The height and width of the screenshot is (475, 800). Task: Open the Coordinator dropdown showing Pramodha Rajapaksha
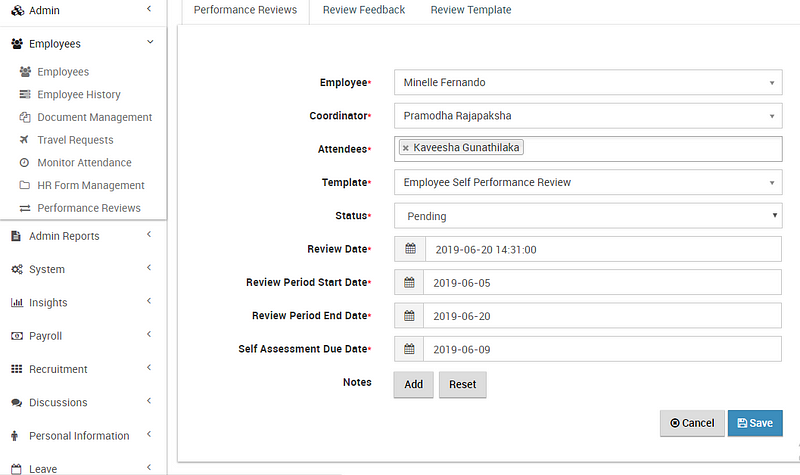pos(588,116)
